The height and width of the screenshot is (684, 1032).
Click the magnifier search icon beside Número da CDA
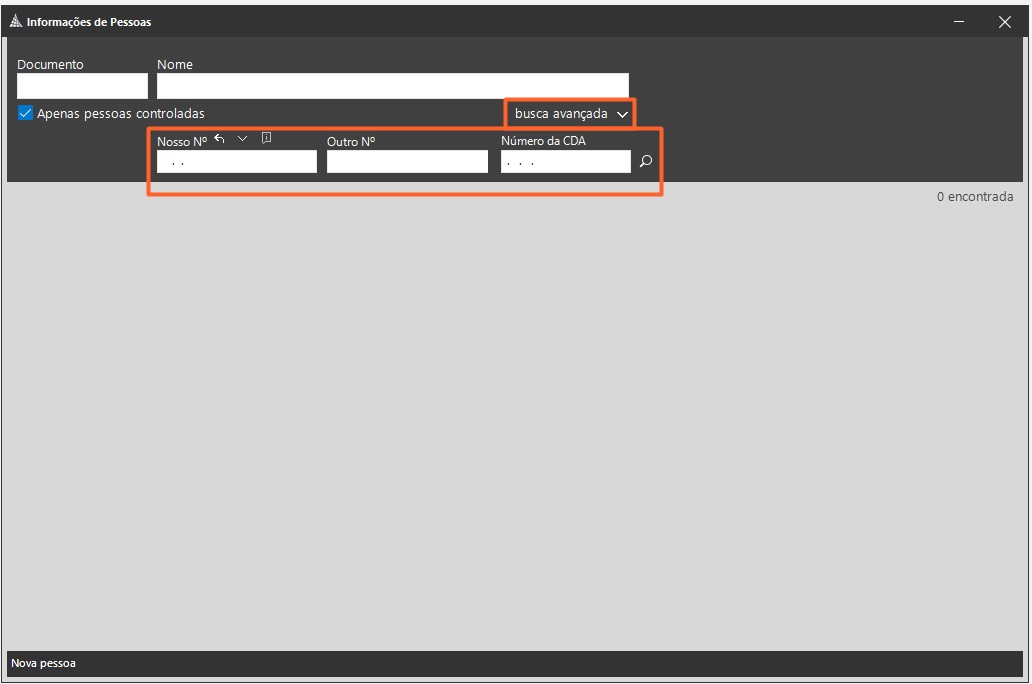(x=645, y=161)
